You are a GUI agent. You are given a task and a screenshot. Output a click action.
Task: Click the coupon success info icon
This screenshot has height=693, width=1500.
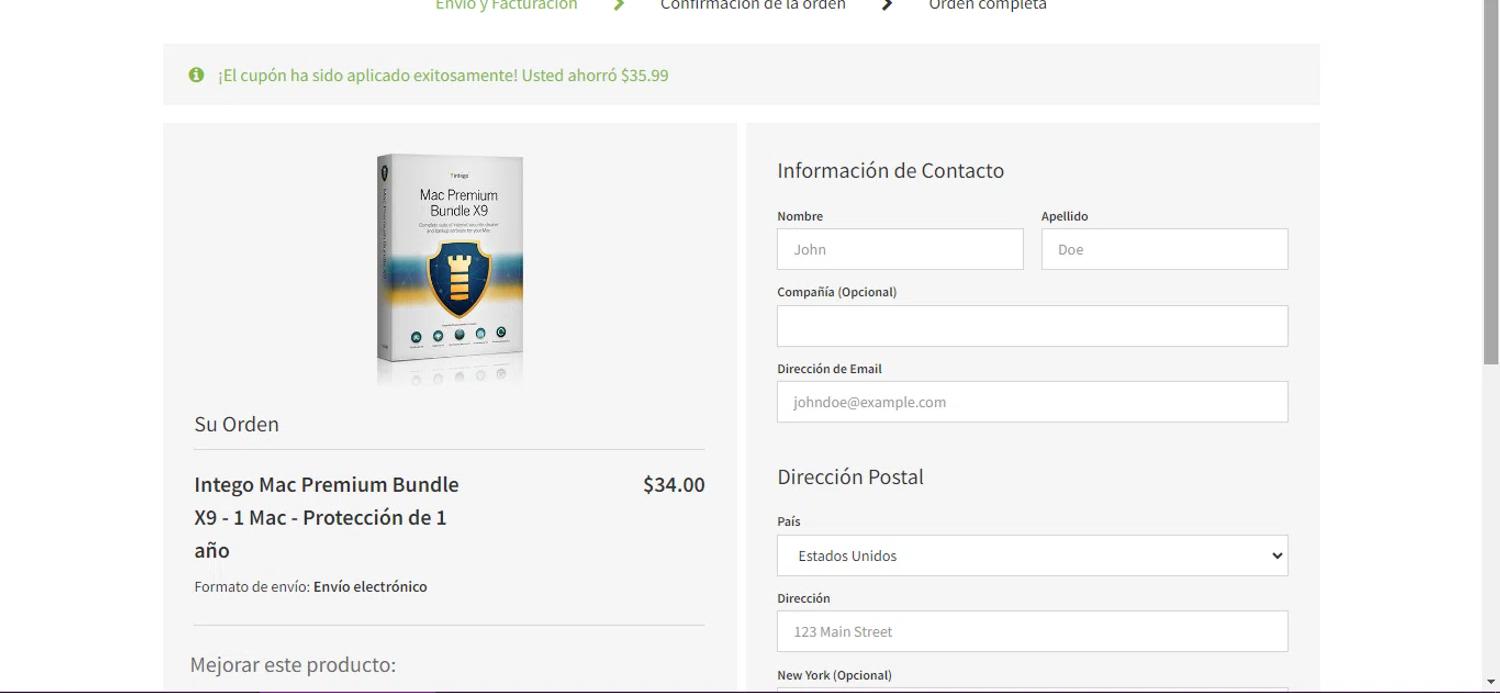[x=196, y=75]
